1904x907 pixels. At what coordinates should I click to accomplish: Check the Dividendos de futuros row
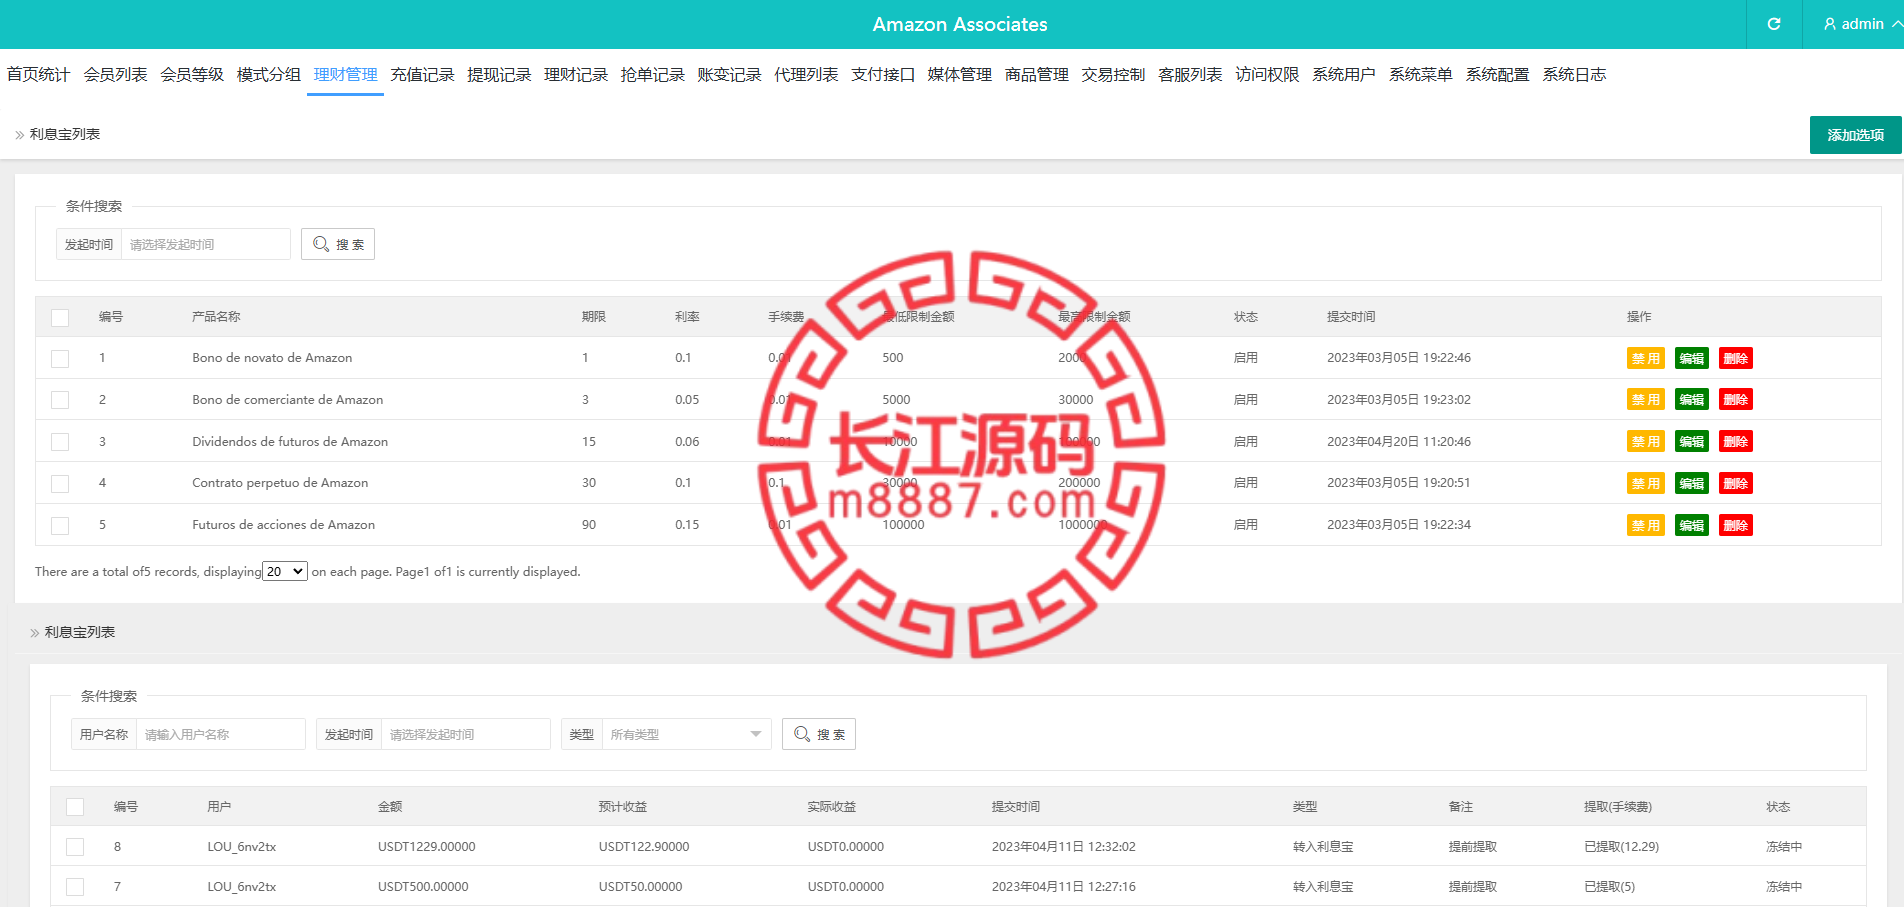pyautogui.click(x=60, y=442)
